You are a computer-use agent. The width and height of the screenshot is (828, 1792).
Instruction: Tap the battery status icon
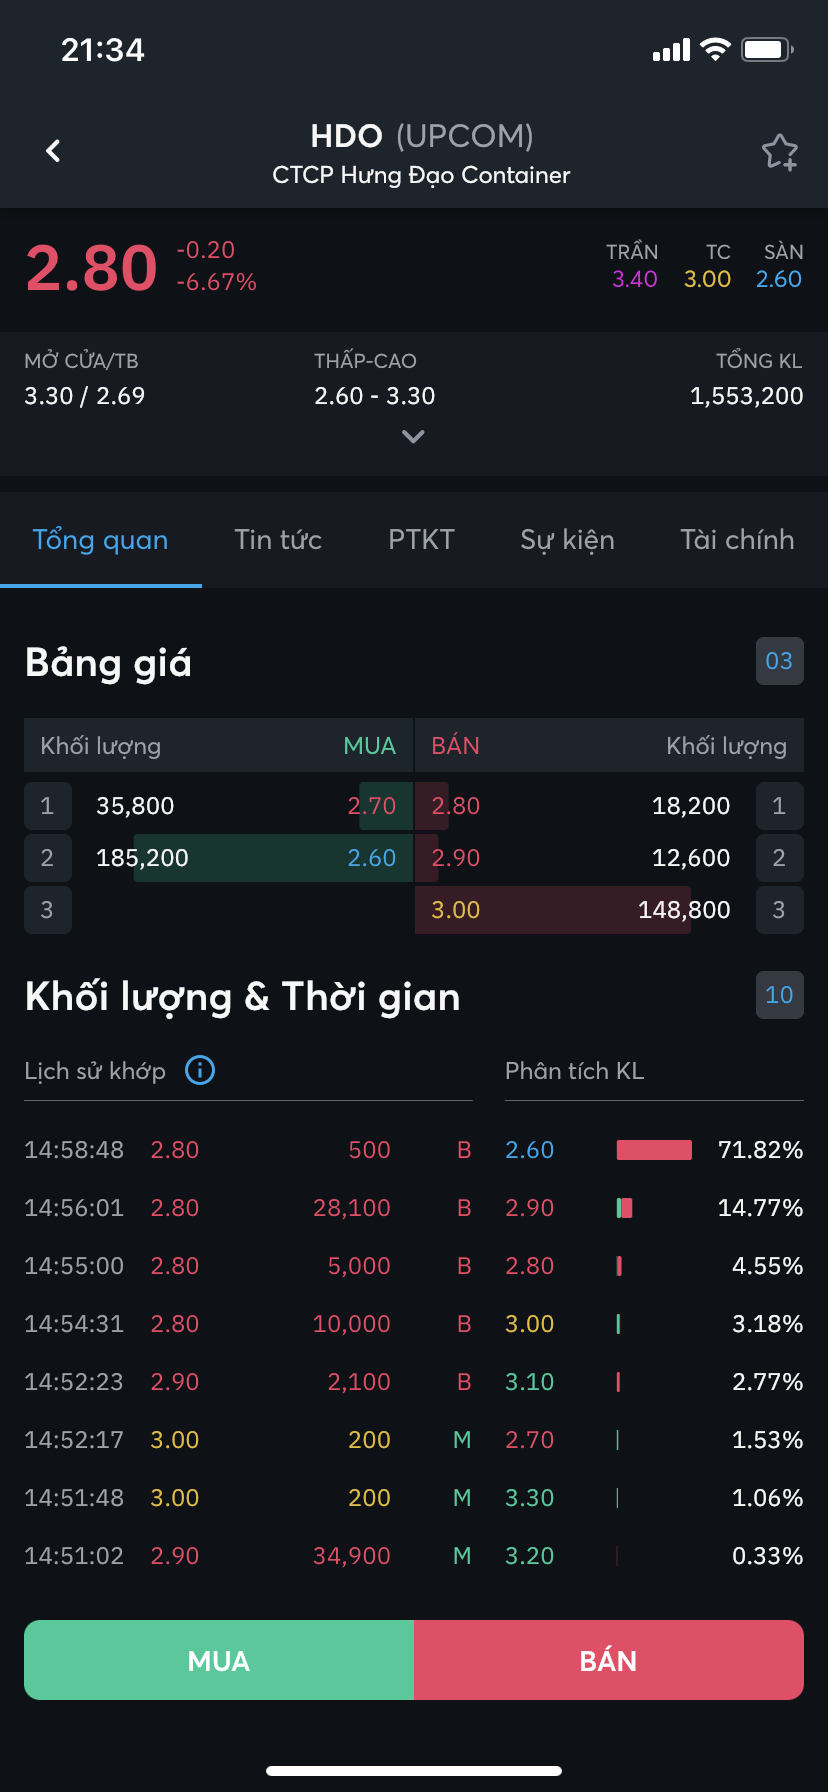pos(767,49)
